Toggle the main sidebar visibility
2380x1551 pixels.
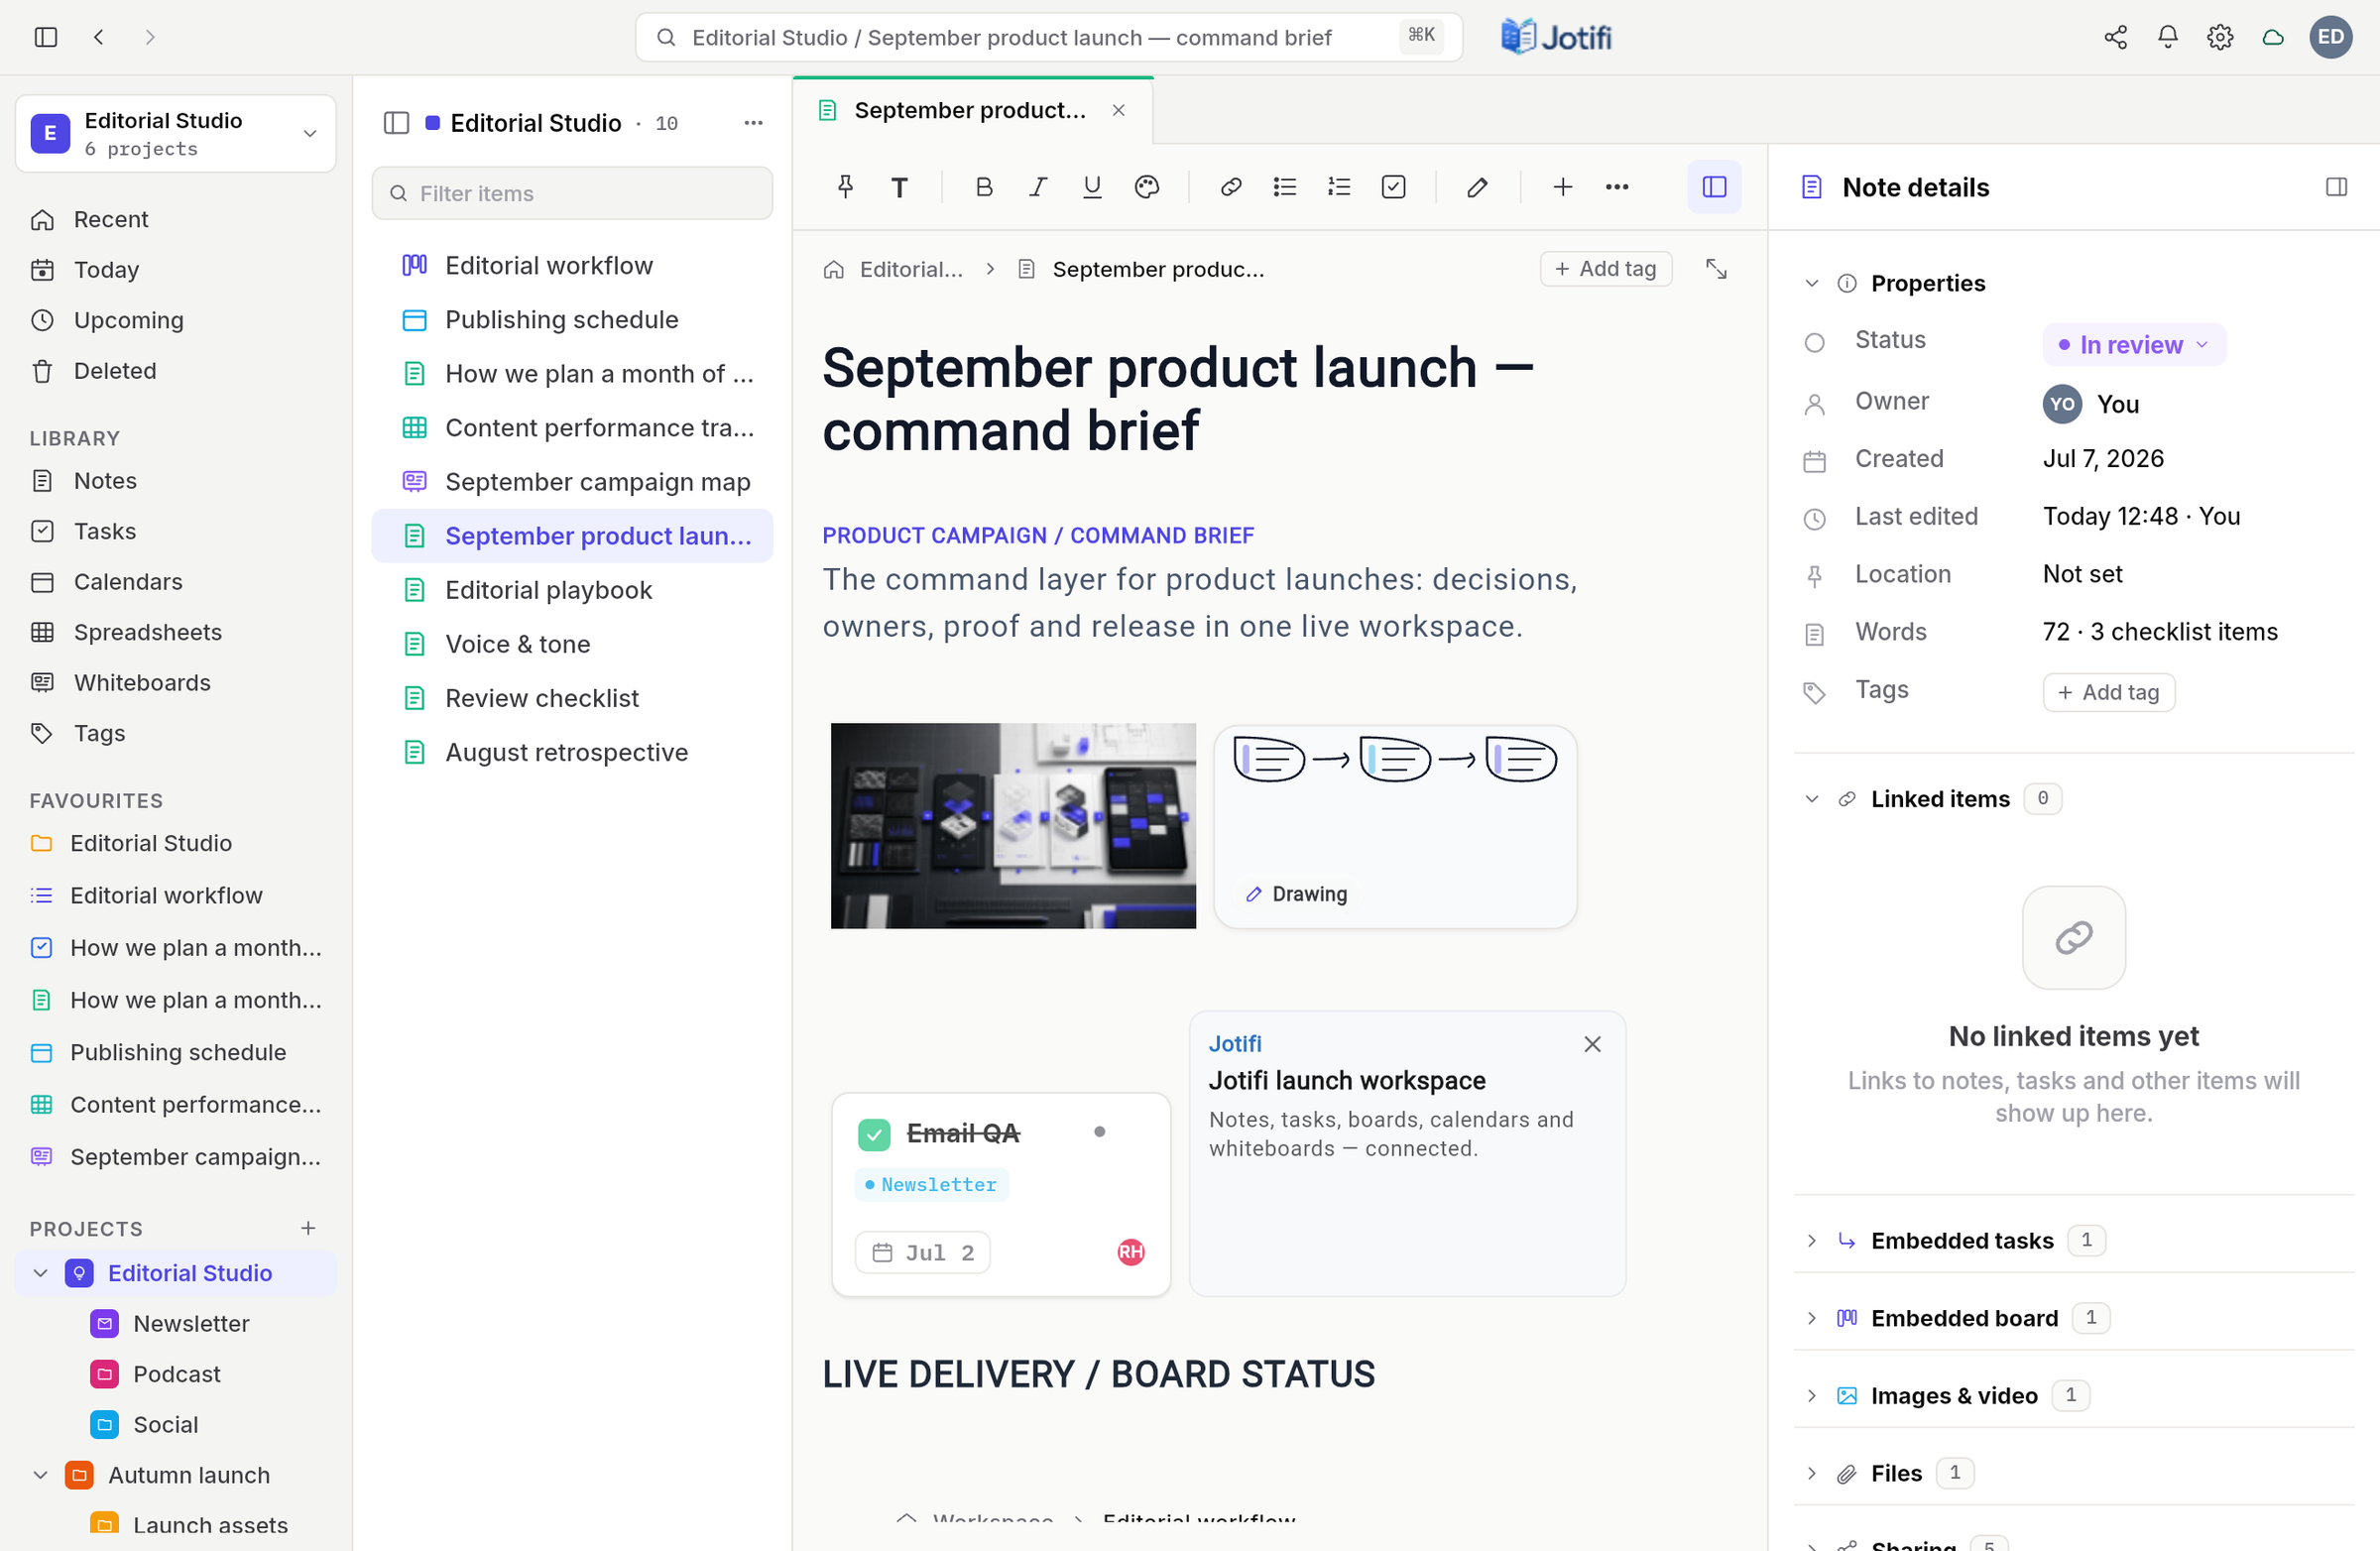[46, 37]
